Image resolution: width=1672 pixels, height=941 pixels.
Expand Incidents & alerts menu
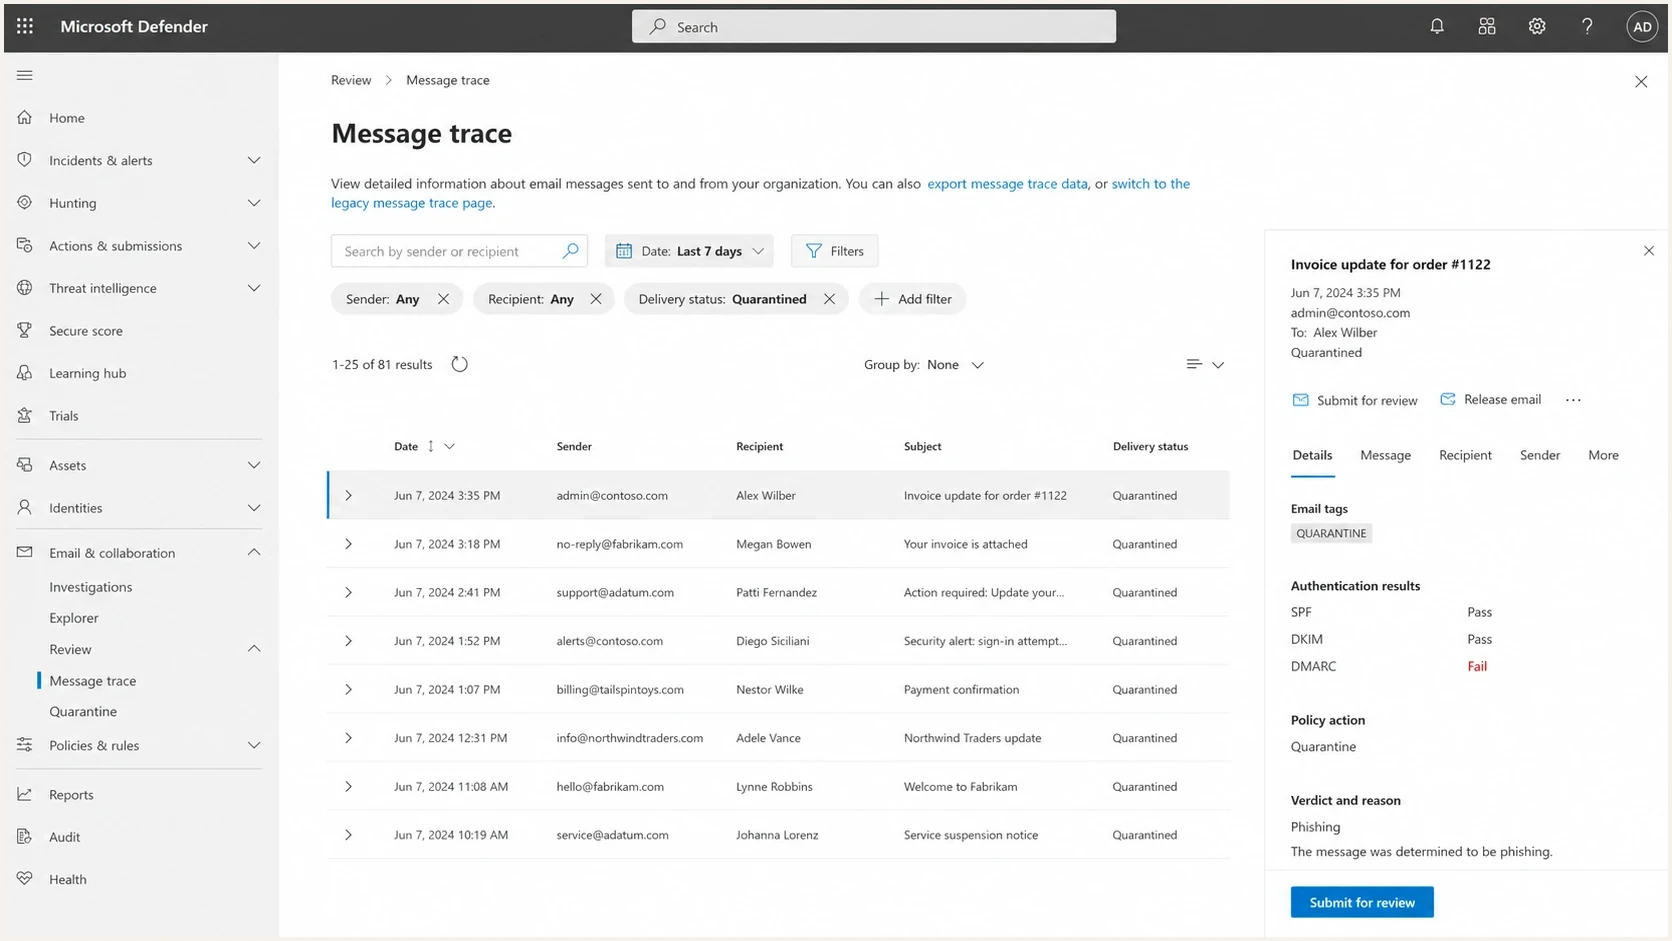coord(254,161)
